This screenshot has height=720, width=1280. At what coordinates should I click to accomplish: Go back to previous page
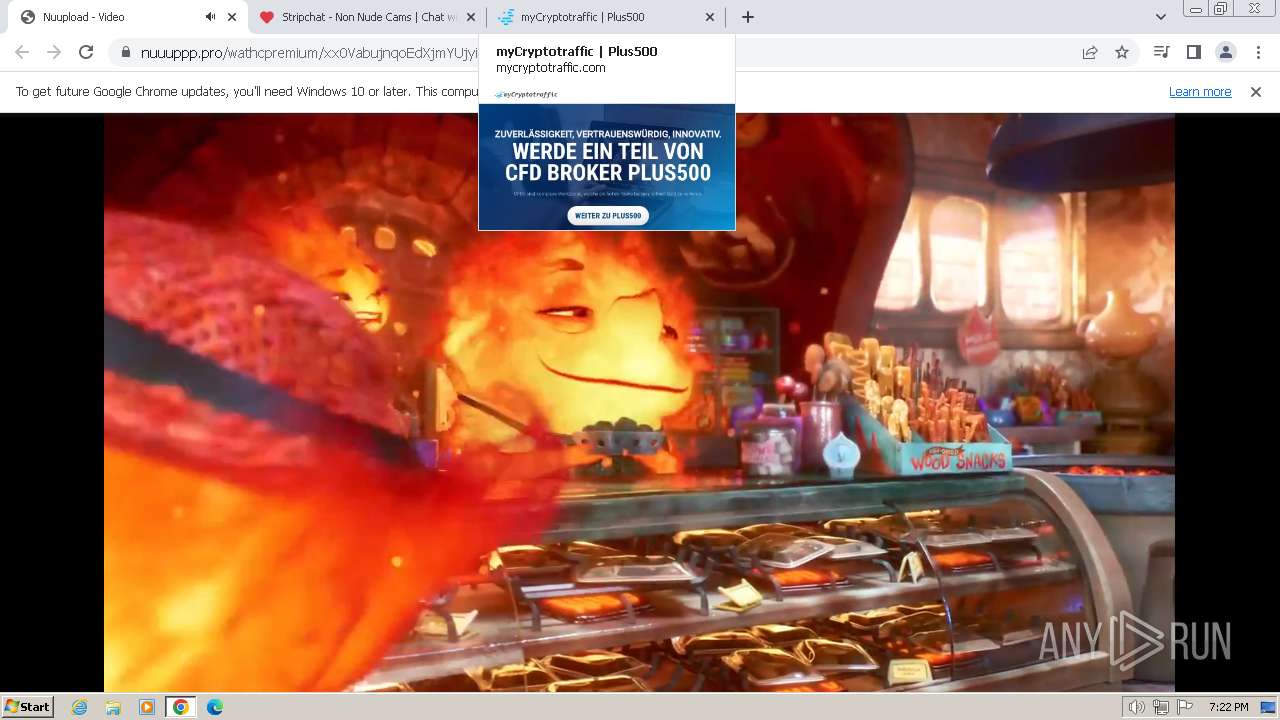22,52
